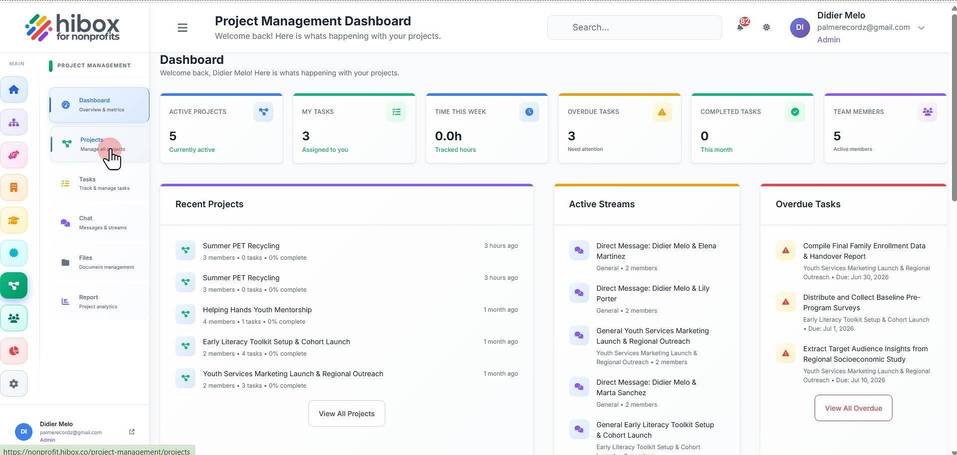The image size is (957, 455).
Task: Open settings gear in top header
Action: tap(767, 27)
